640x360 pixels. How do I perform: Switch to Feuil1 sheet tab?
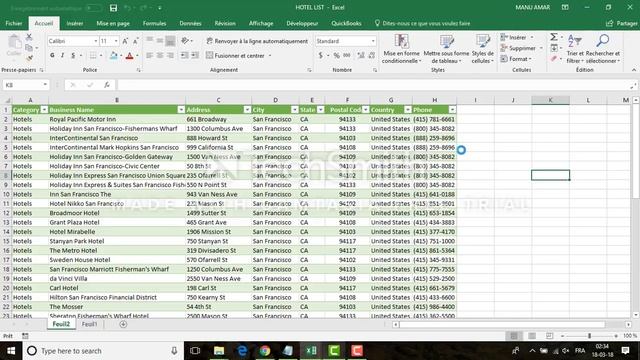tap(89, 324)
